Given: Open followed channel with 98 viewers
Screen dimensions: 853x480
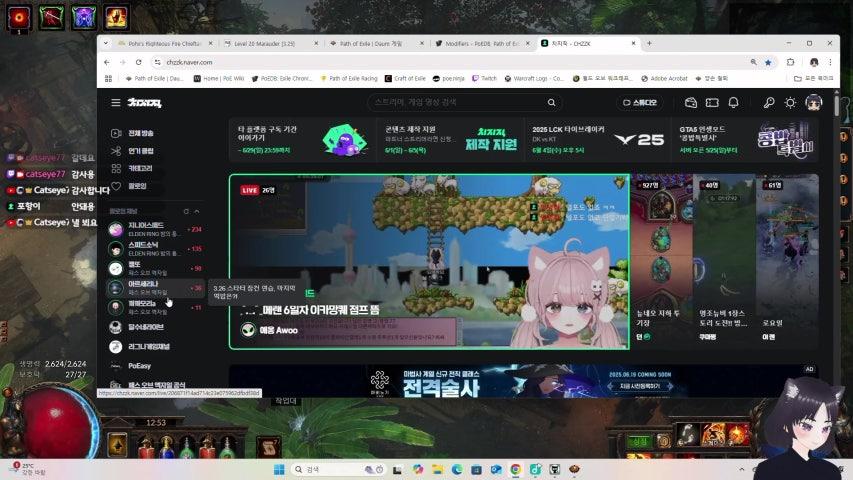Looking at the screenshot, I should pyautogui.click(x=154, y=268).
